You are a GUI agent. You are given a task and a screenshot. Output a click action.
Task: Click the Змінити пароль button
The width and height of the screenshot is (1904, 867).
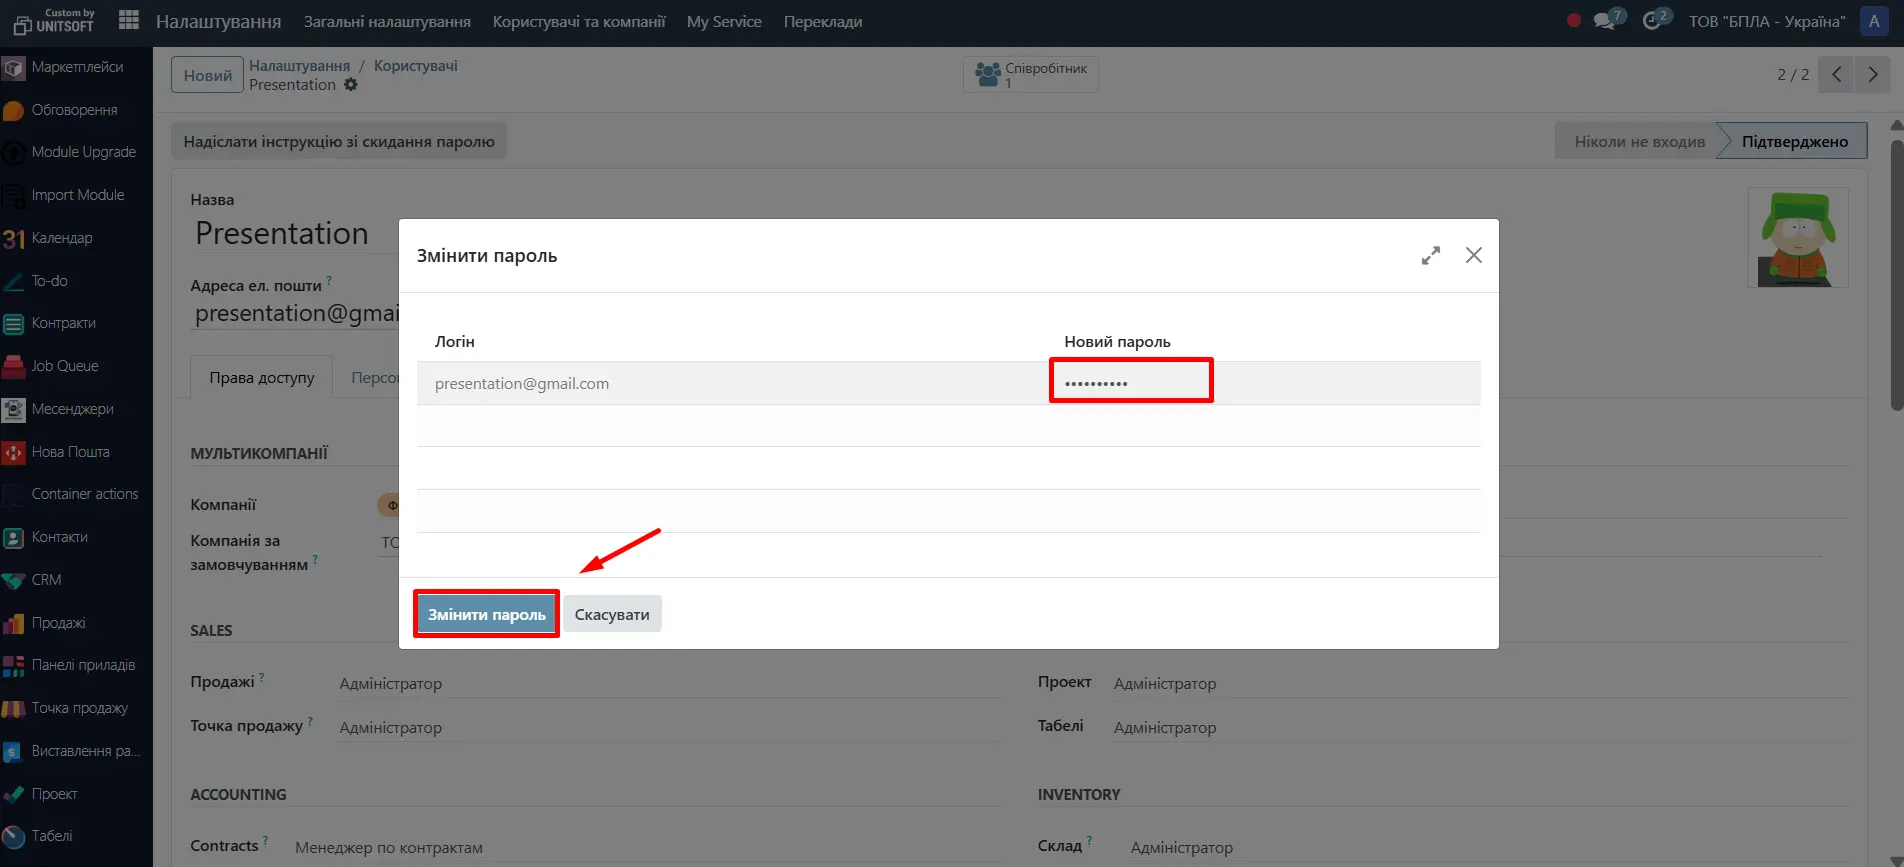point(487,614)
